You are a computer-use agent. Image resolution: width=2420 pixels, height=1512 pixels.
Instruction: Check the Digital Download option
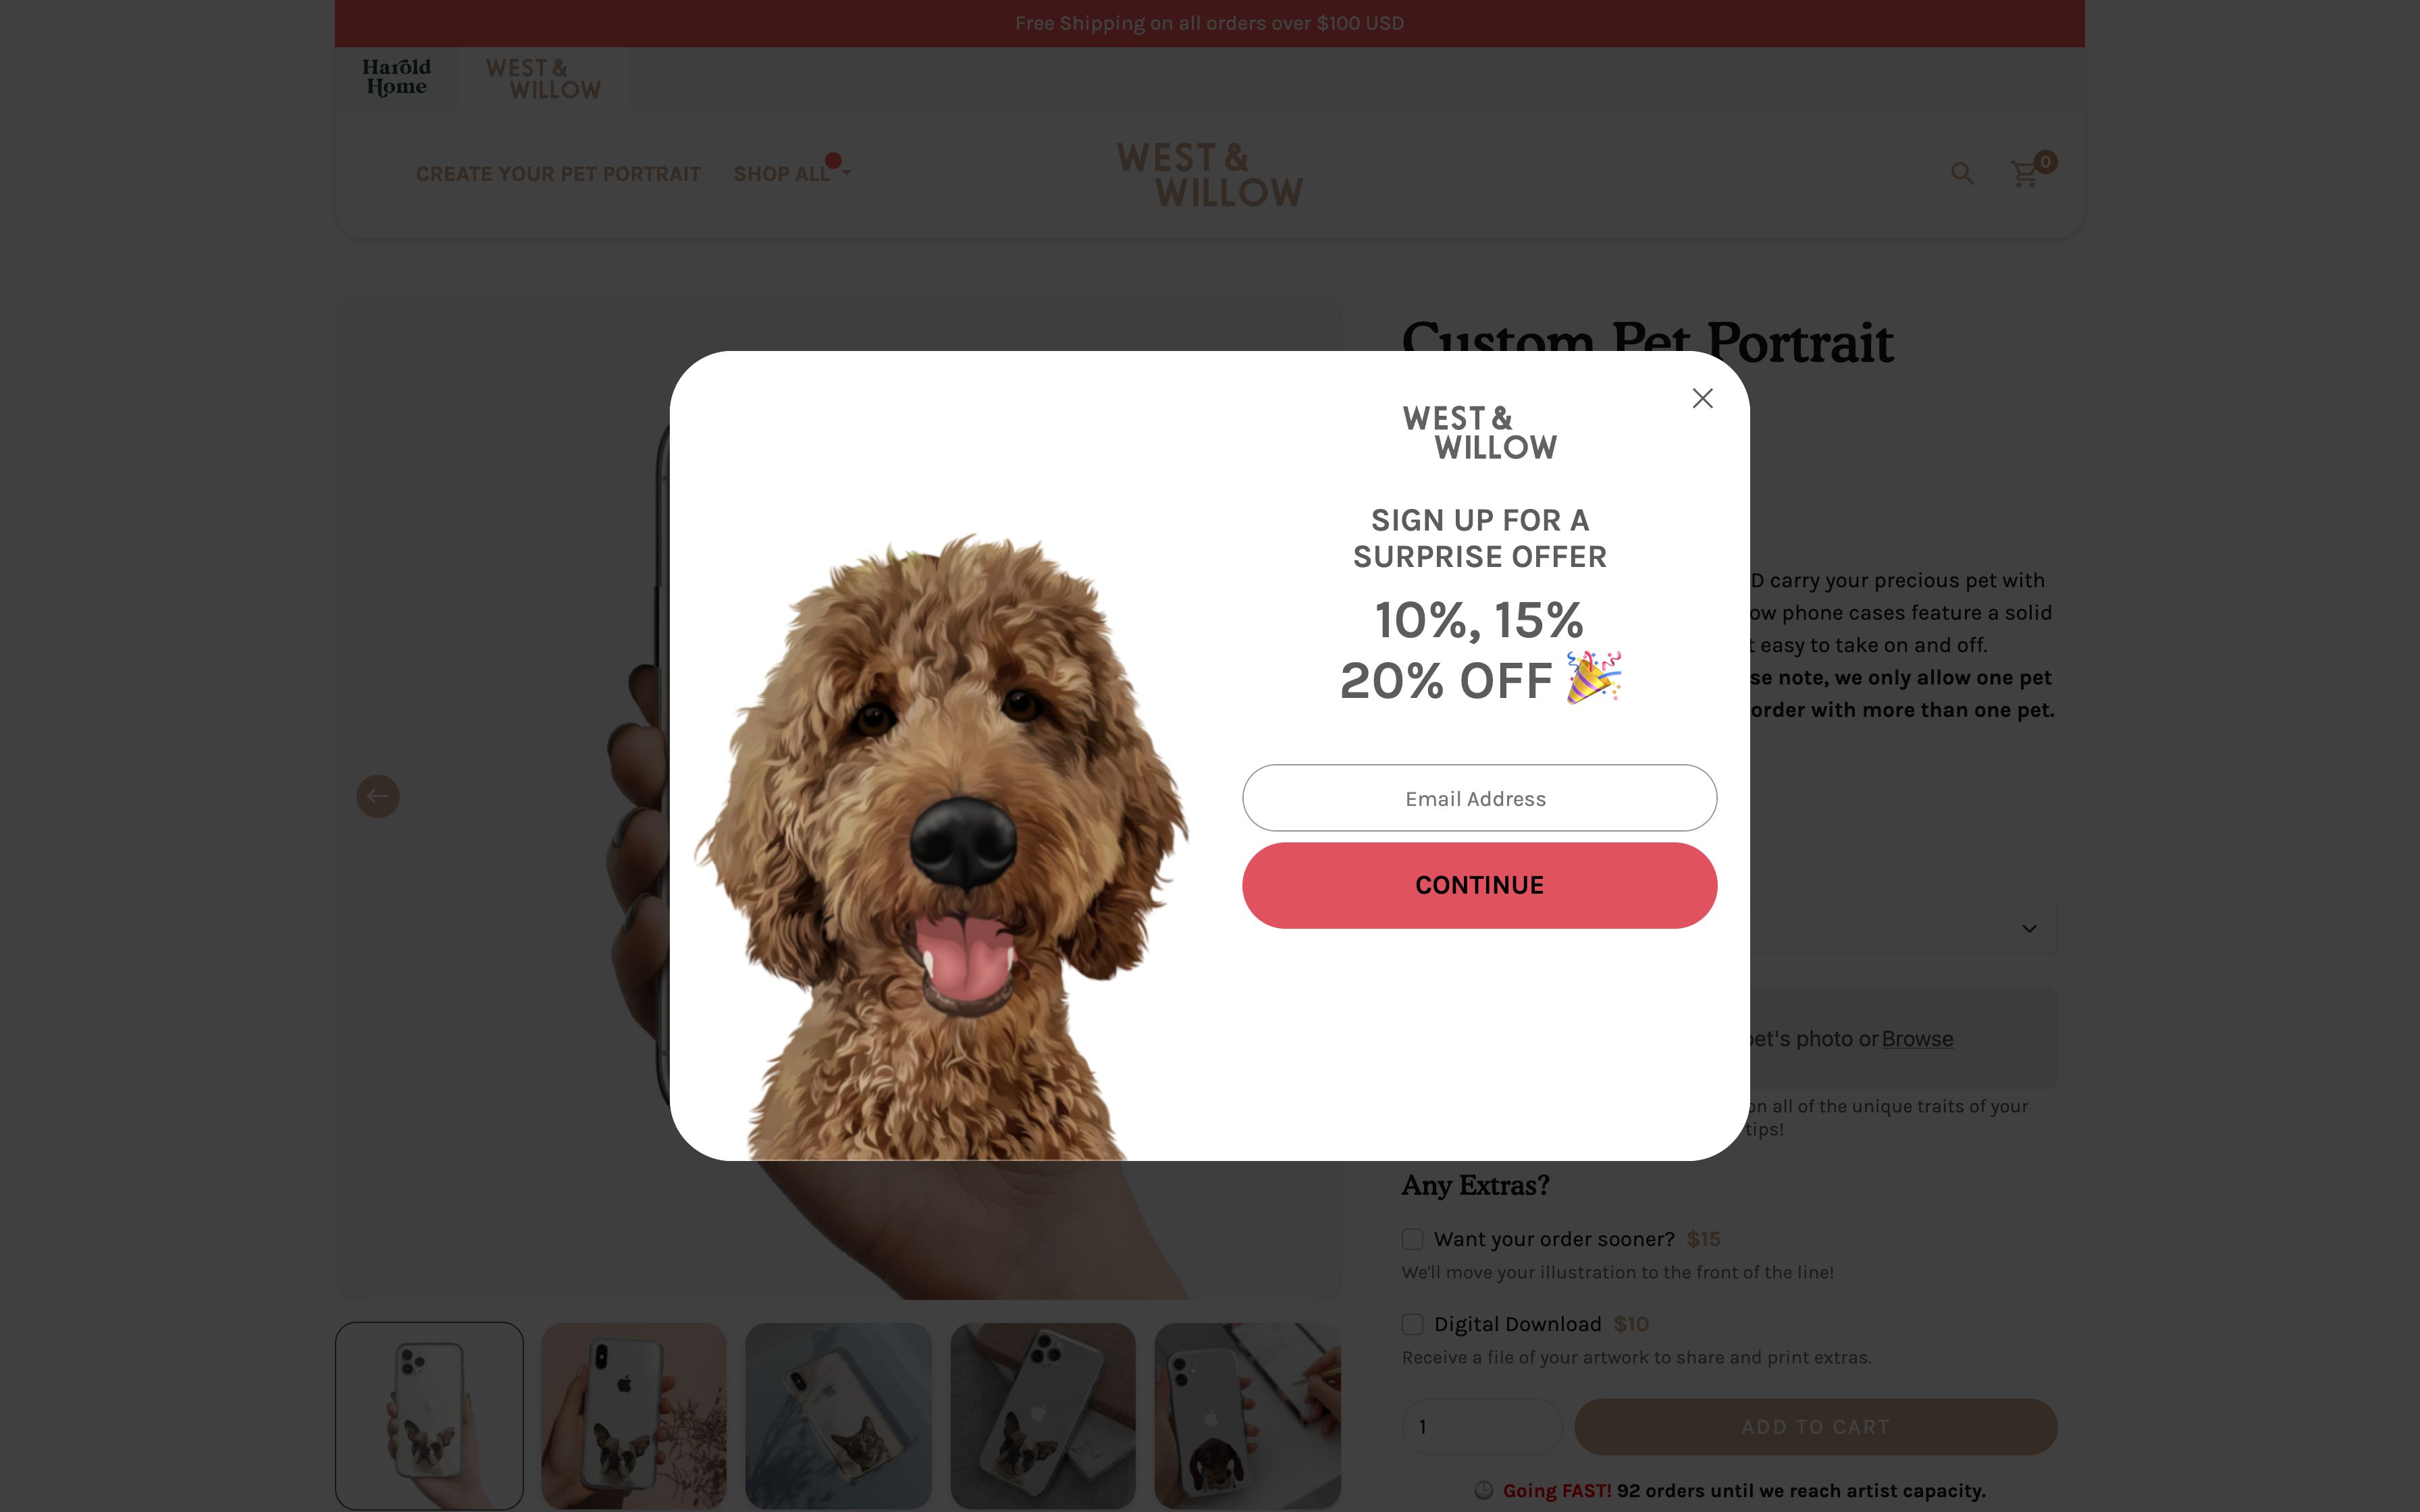(x=1412, y=1324)
